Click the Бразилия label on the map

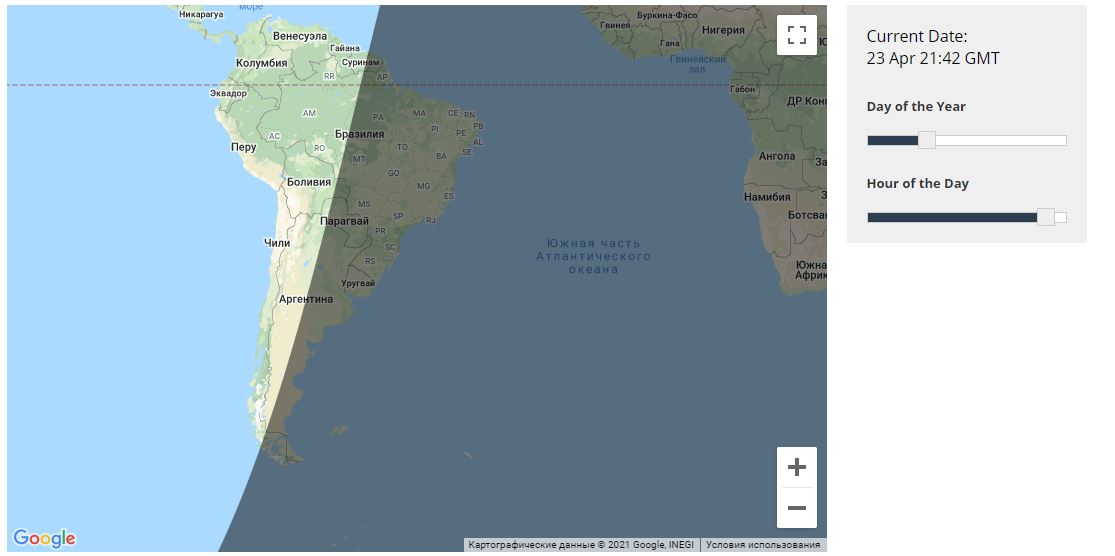(359, 134)
